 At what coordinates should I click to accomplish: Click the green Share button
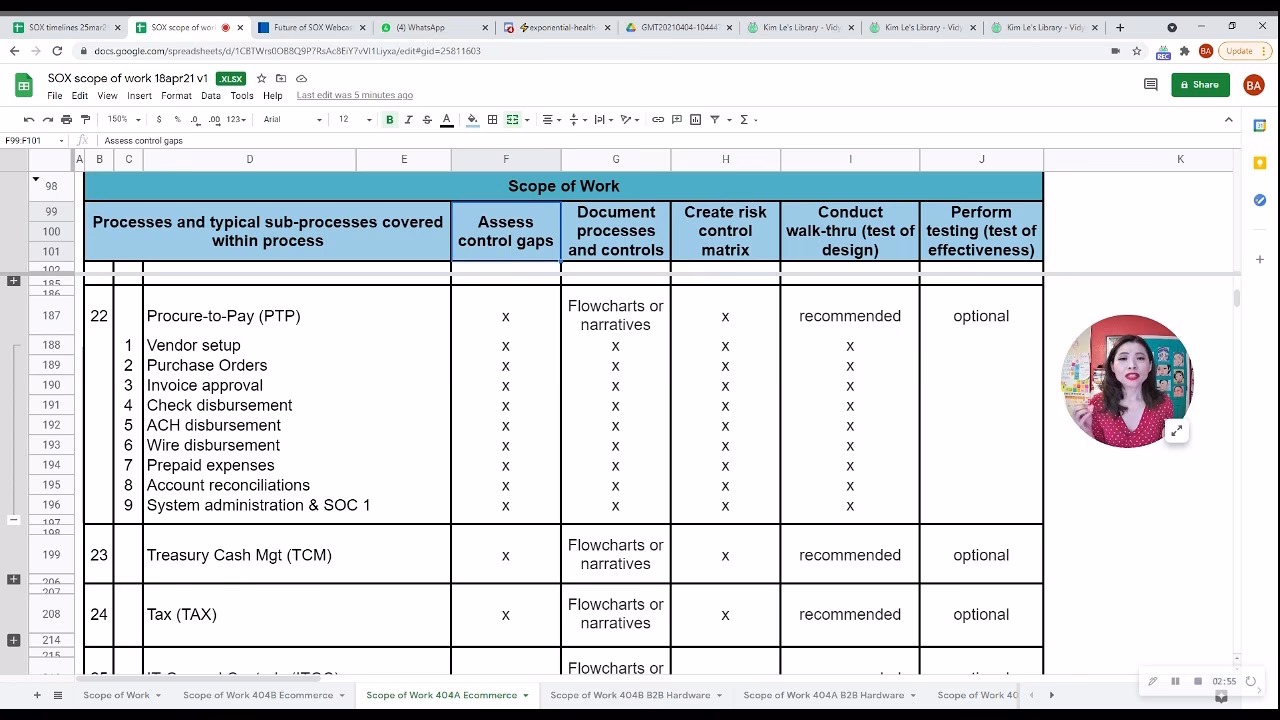pos(1200,85)
